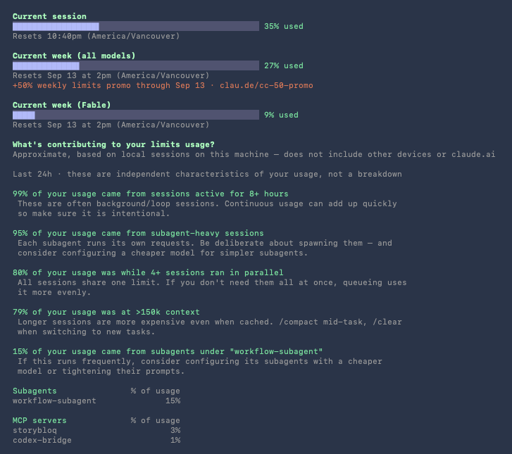Click the 79% usage at >150k context line

click(106, 312)
